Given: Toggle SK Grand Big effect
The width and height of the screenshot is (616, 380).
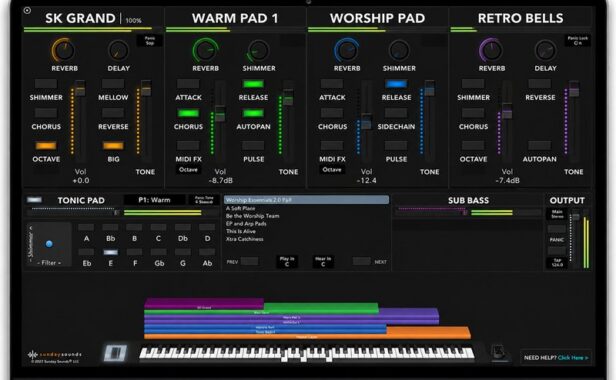Looking at the screenshot, I should (113, 146).
